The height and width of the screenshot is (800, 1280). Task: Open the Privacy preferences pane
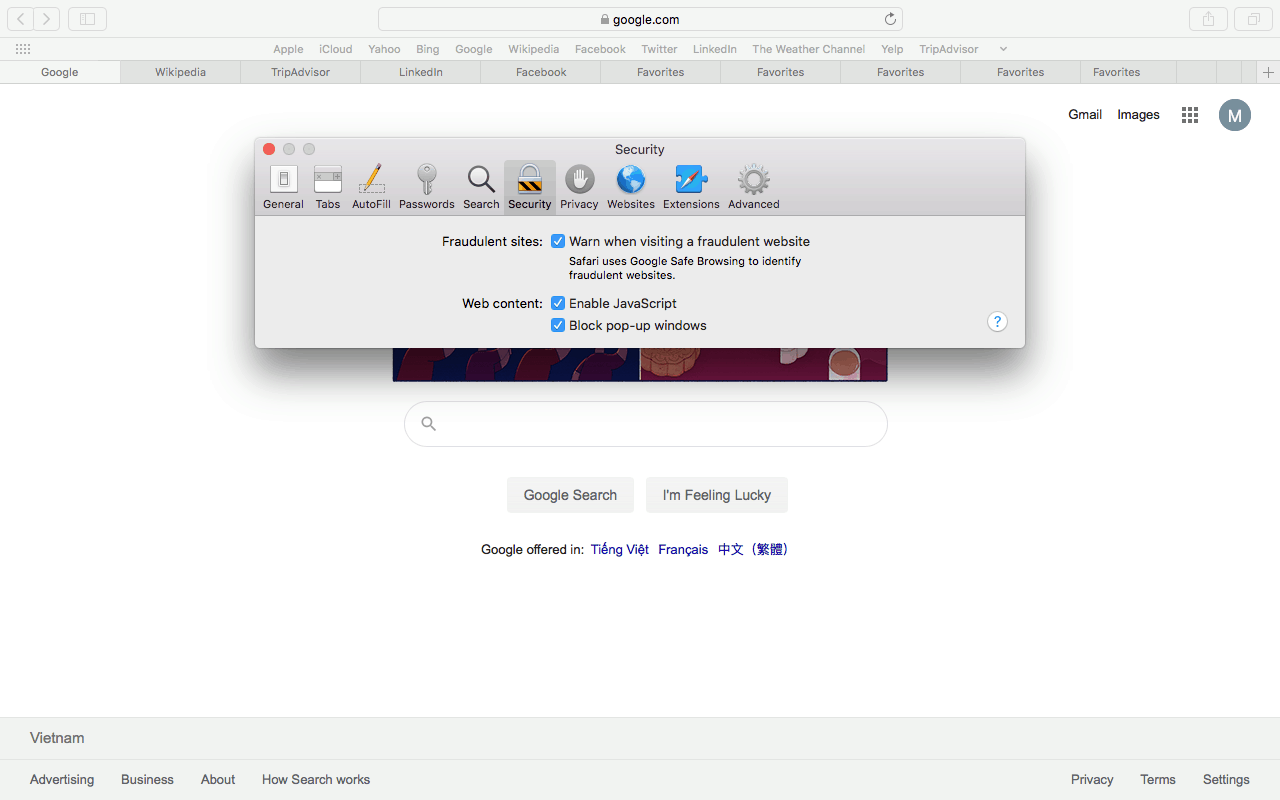[x=579, y=187]
